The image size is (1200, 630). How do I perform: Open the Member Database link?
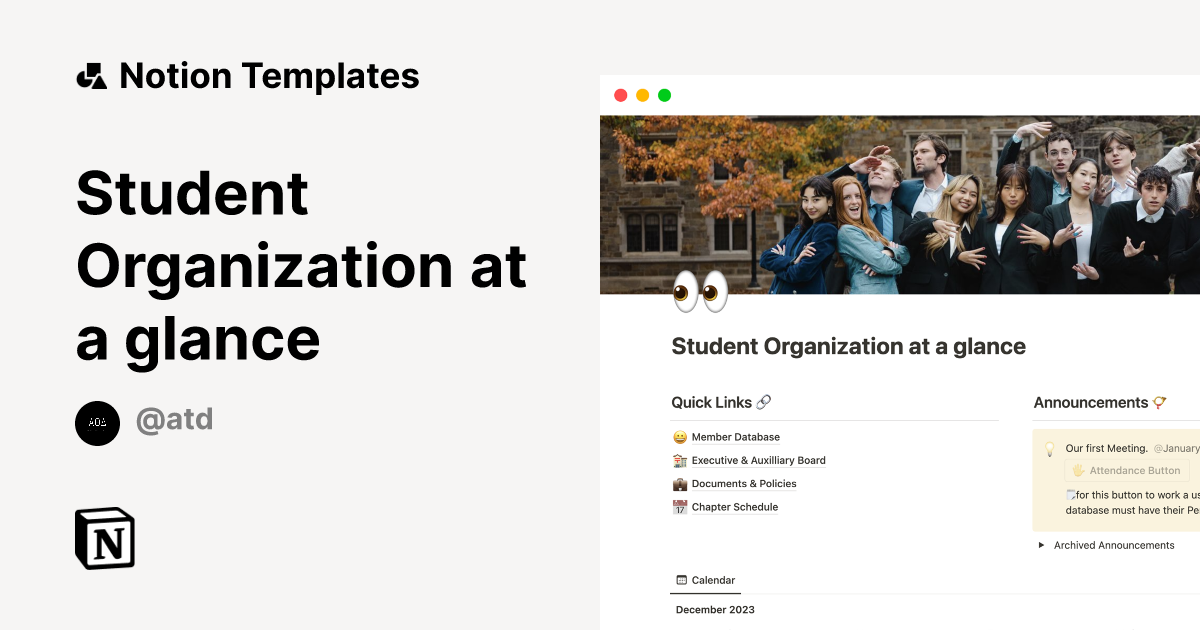735,437
